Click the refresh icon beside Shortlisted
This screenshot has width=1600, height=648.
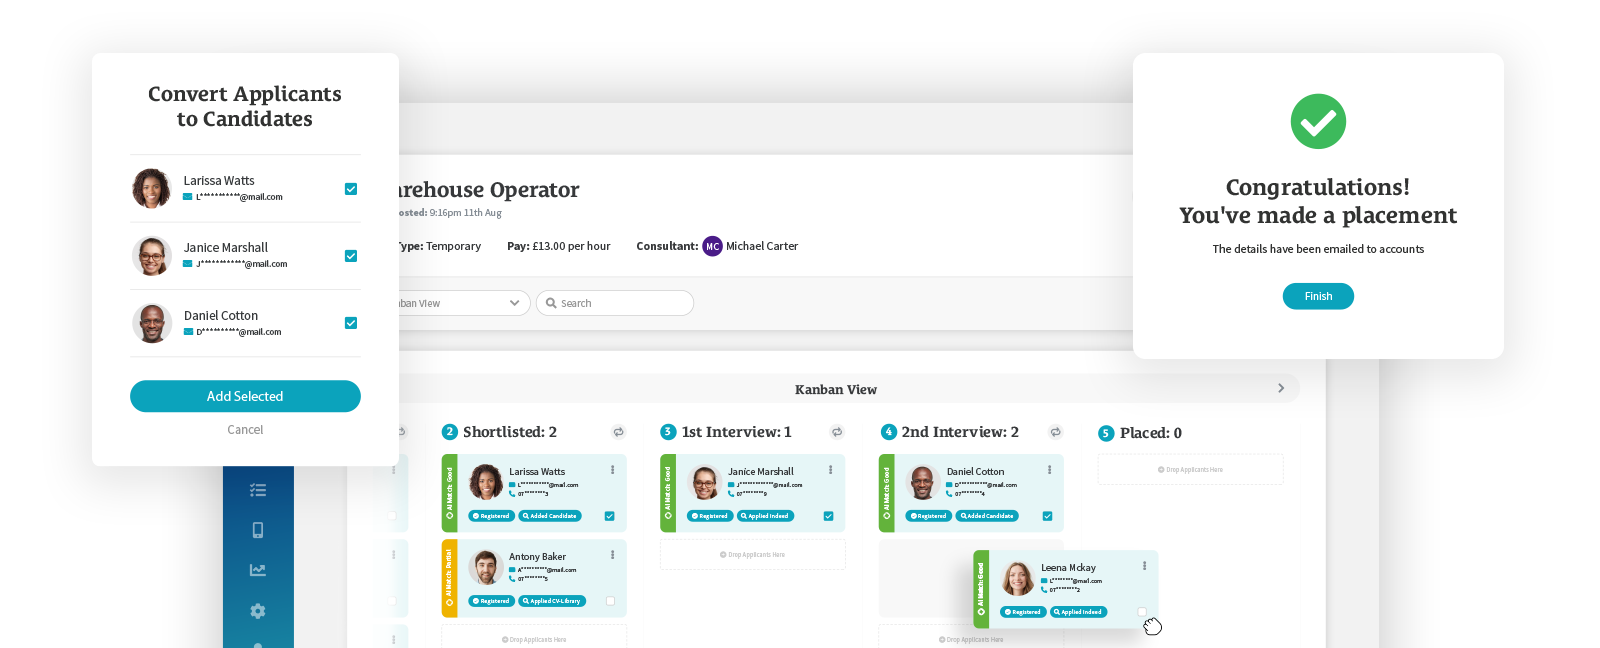[x=619, y=432]
